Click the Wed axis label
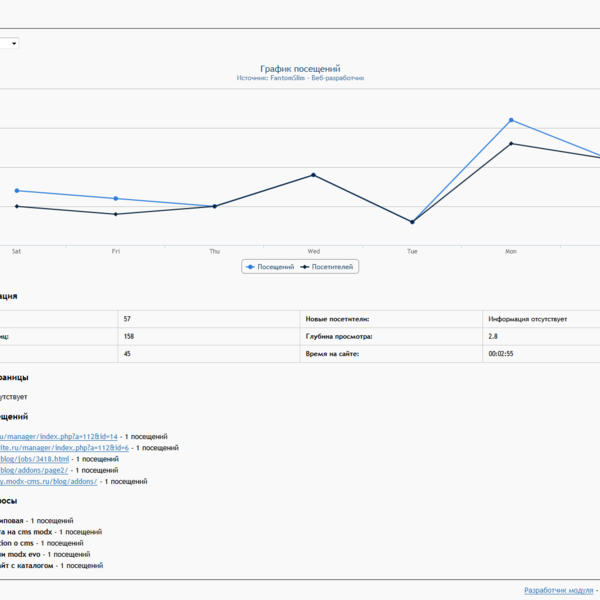Screen dimensions: 600x600 pyautogui.click(x=313, y=251)
